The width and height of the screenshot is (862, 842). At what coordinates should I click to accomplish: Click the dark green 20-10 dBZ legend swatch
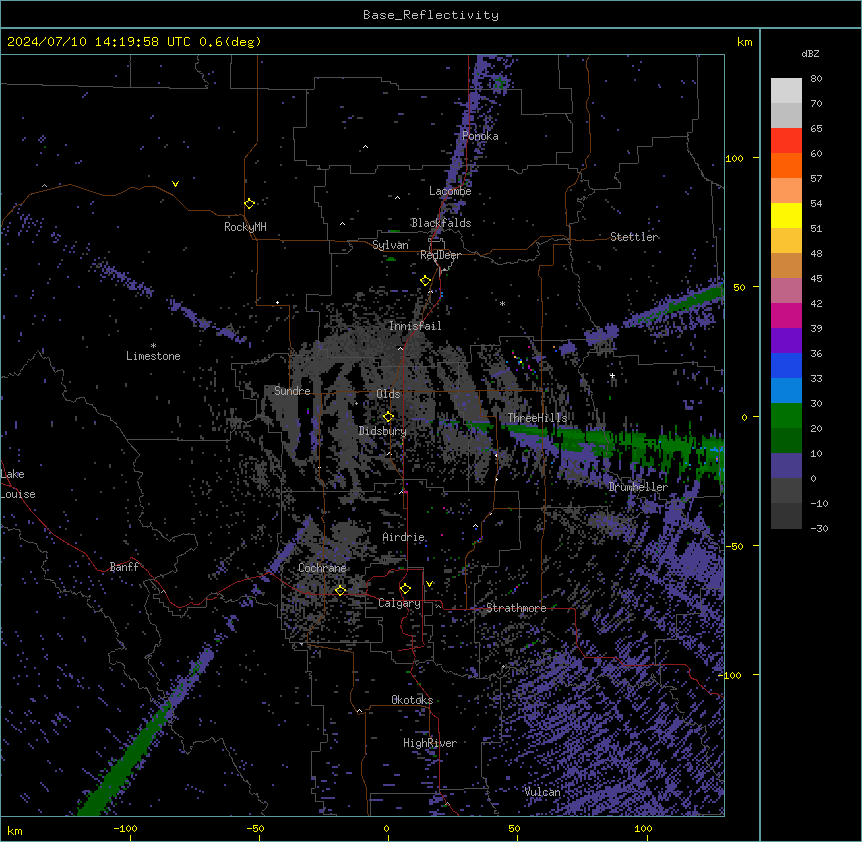click(x=786, y=441)
